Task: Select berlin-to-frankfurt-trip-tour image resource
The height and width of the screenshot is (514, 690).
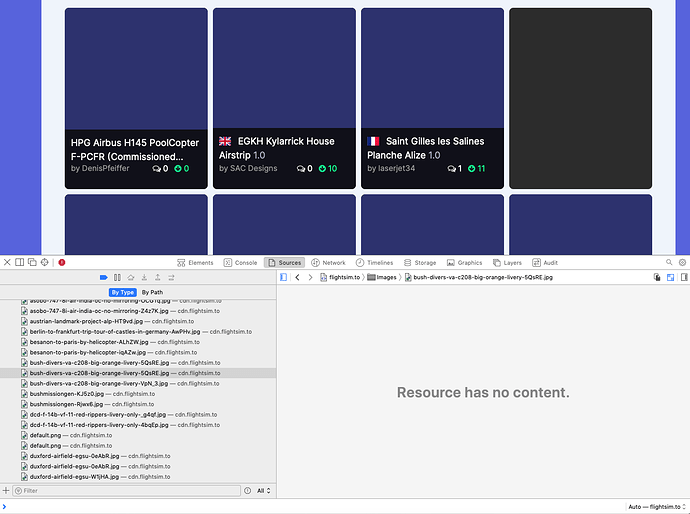Action: [138, 331]
